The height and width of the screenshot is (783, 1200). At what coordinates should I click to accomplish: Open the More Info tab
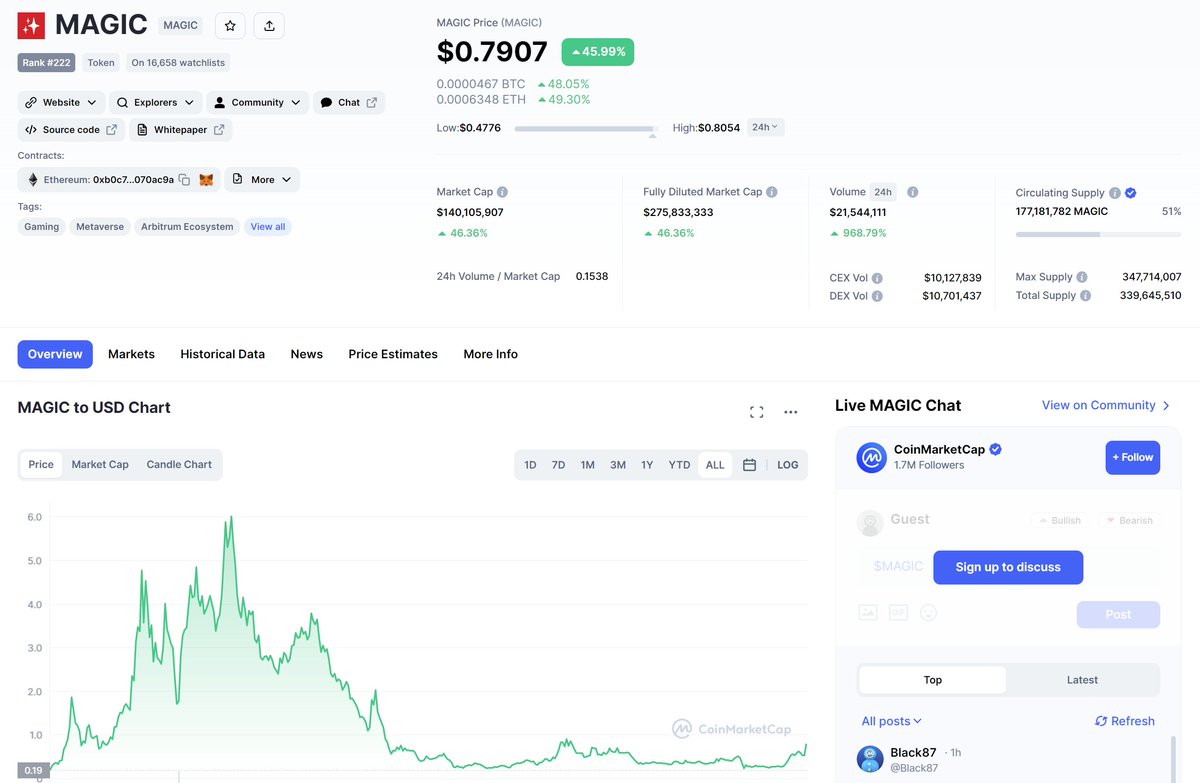(490, 354)
